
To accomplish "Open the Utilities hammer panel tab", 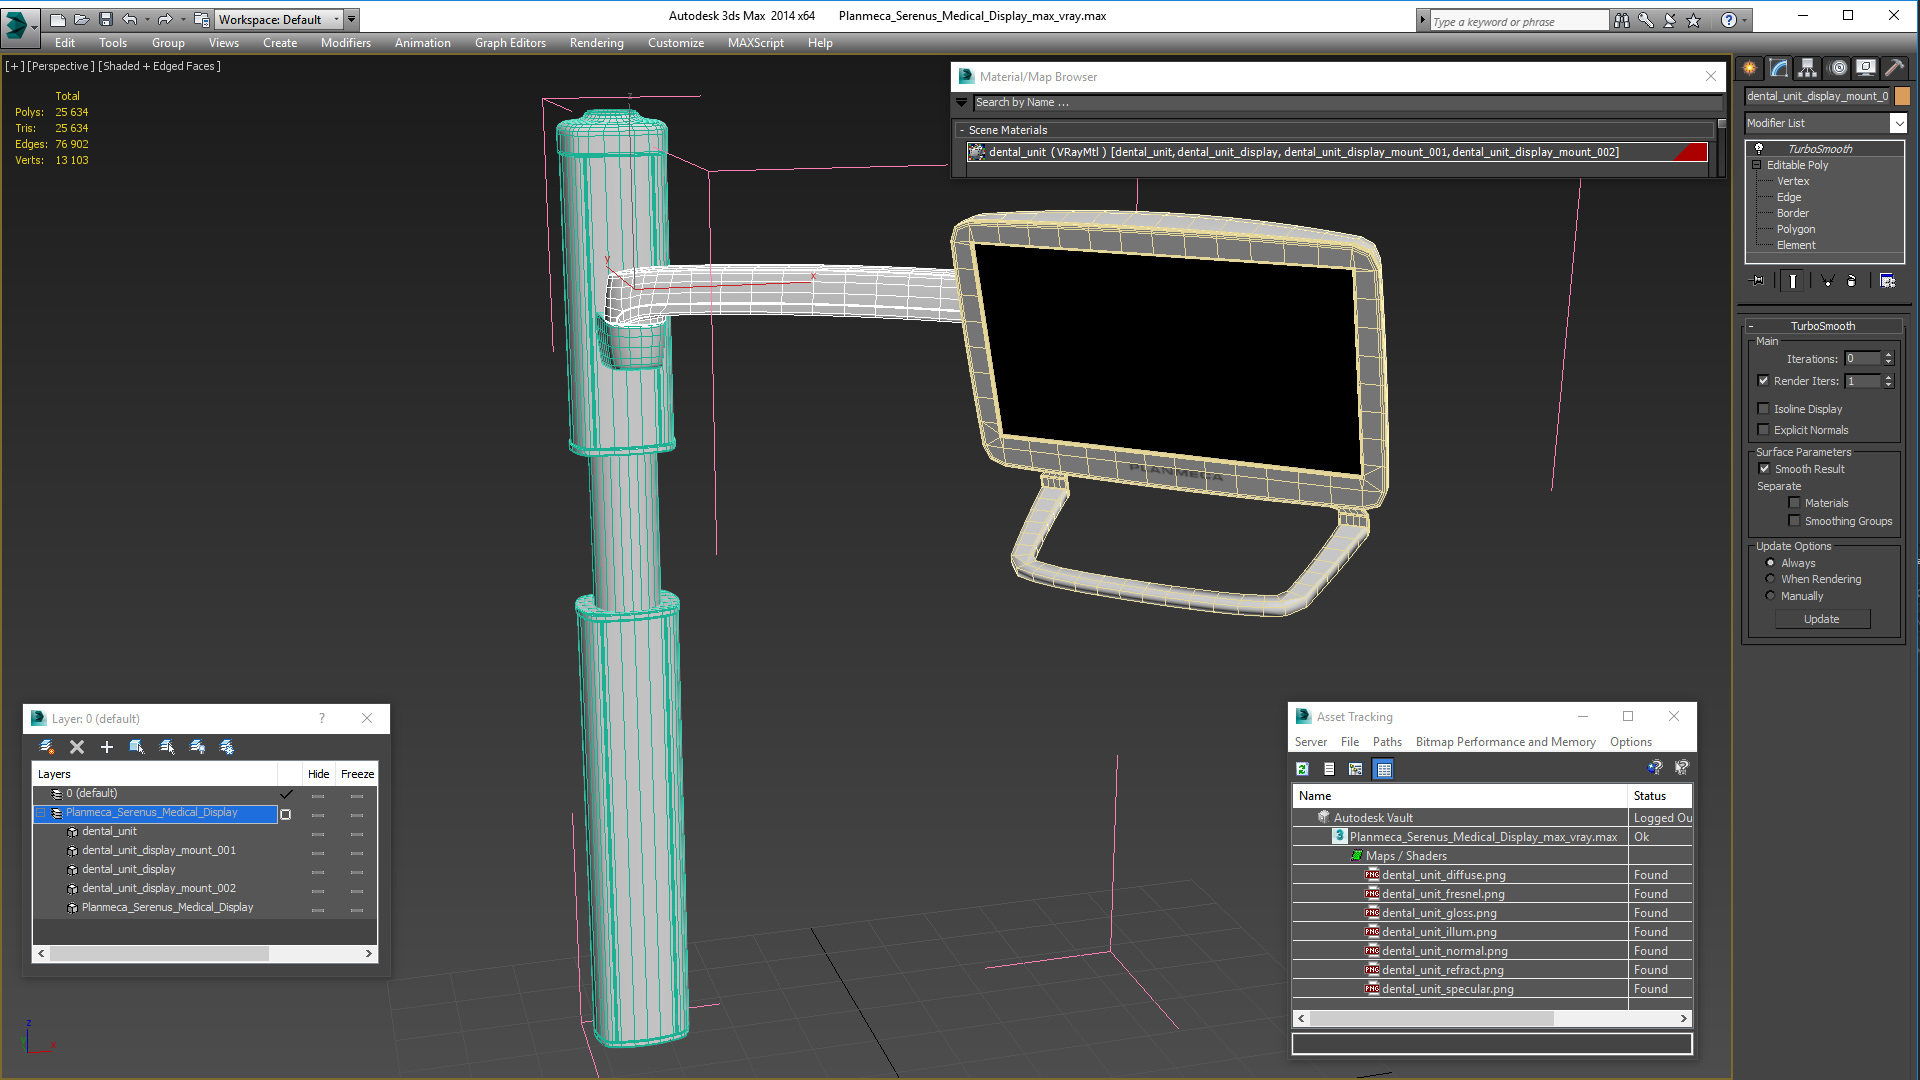I will [x=1894, y=68].
